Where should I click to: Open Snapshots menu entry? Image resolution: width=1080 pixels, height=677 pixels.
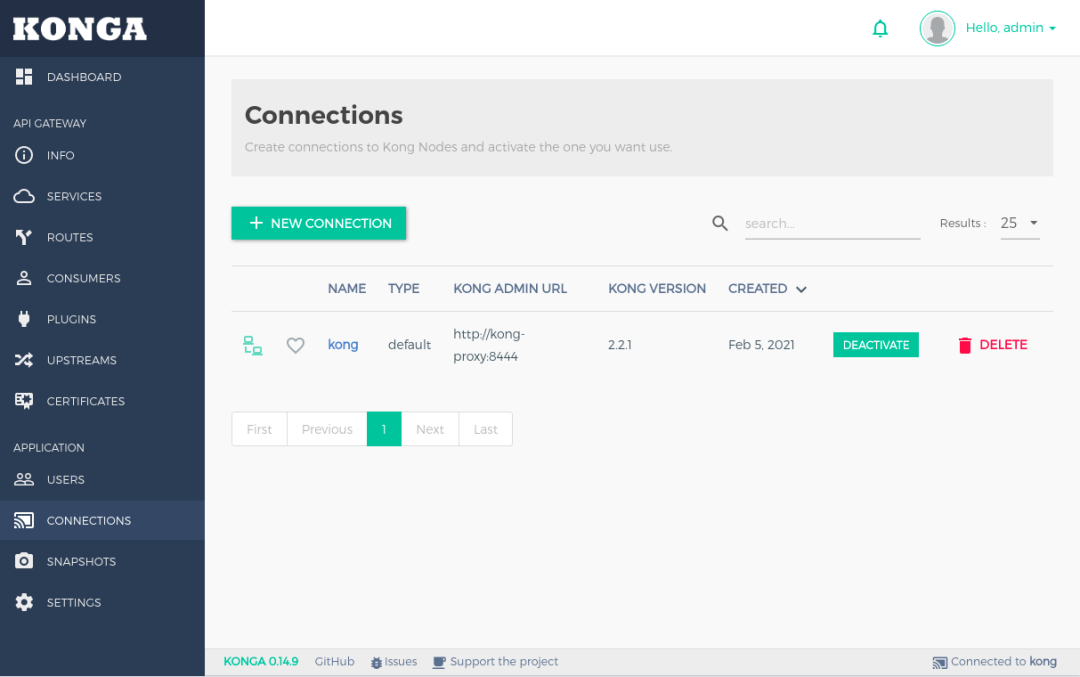102,561
